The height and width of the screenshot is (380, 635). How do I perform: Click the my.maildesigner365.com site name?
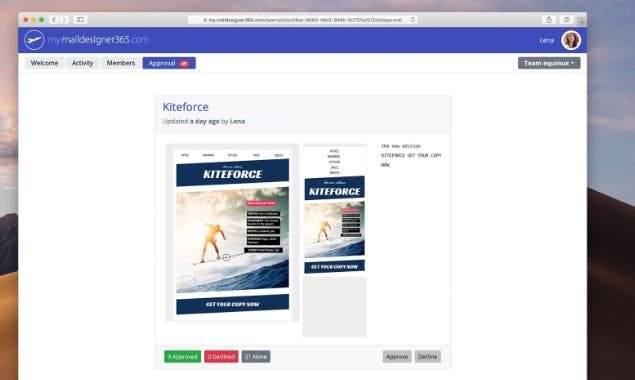(98, 40)
